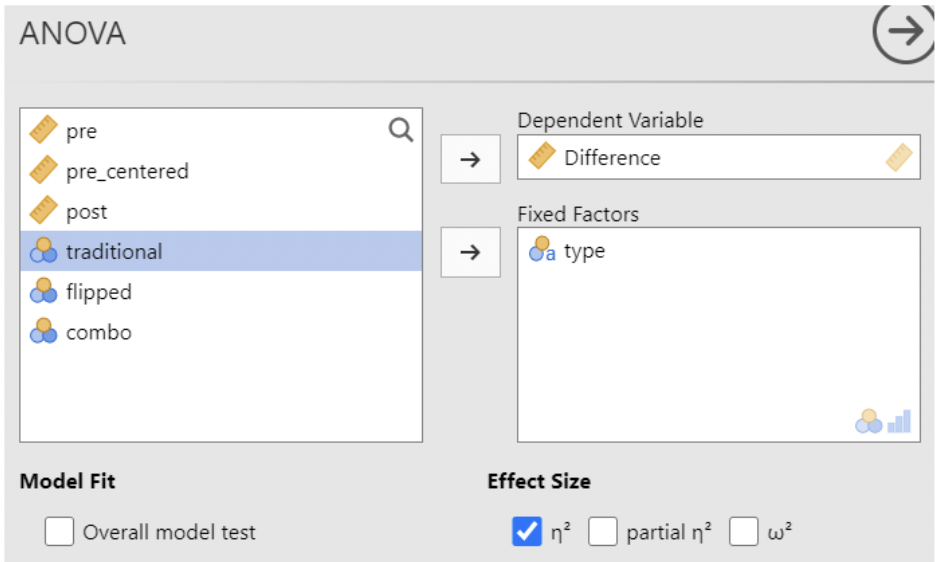Click the nominal icon beside flipped
940x562 pixels.
point(43,292)
